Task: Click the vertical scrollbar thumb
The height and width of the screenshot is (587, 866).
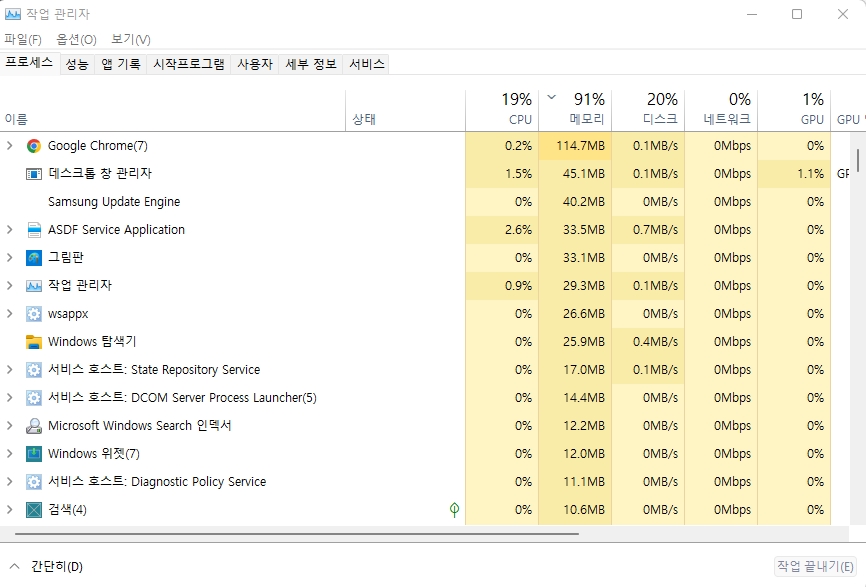Action: (858, 160)
